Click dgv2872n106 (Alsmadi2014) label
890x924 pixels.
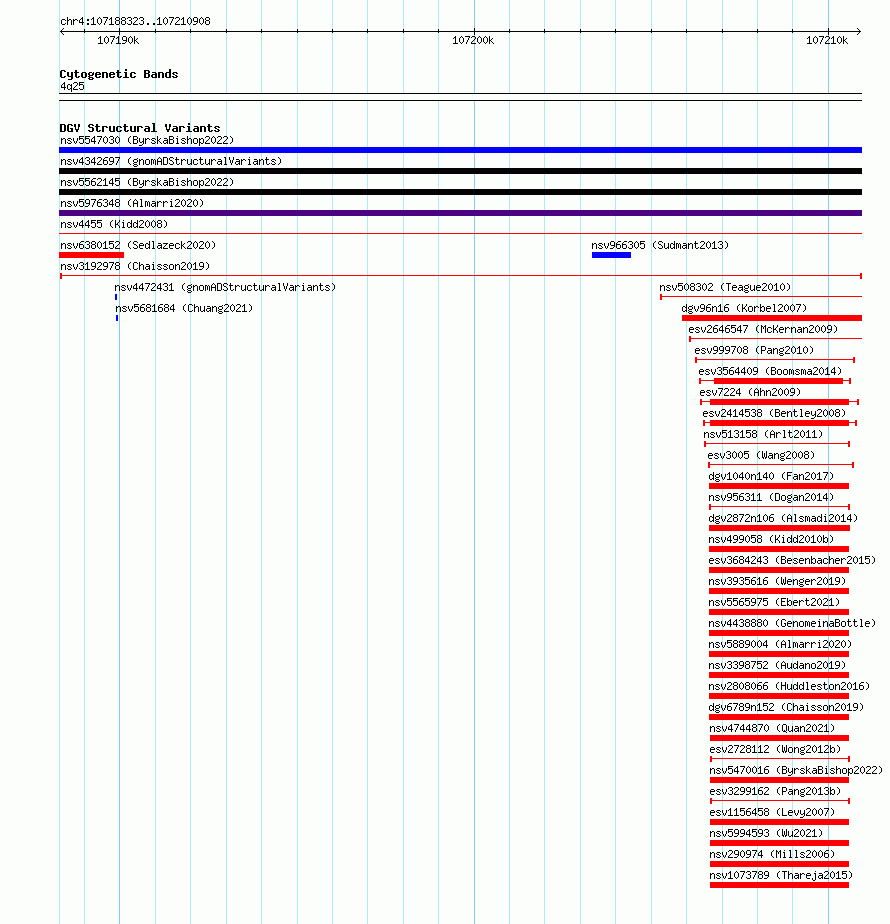click(783, 519)
